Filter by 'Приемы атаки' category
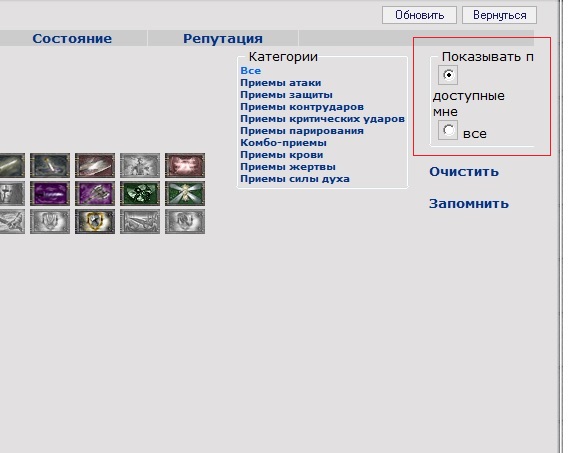 [280, 83]
